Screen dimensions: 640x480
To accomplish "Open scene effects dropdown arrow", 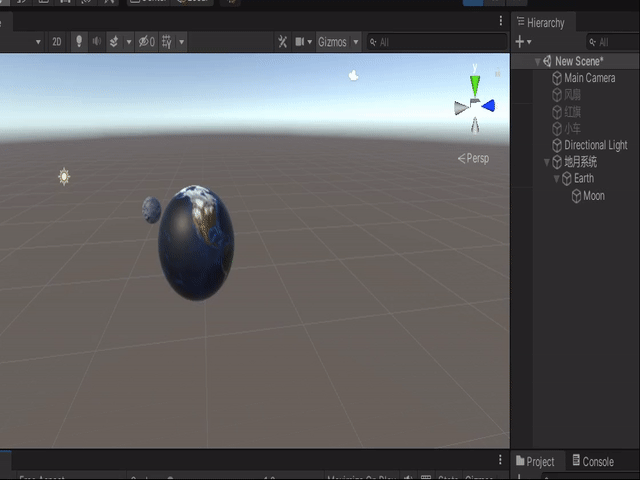I will (x=129, y=42).
